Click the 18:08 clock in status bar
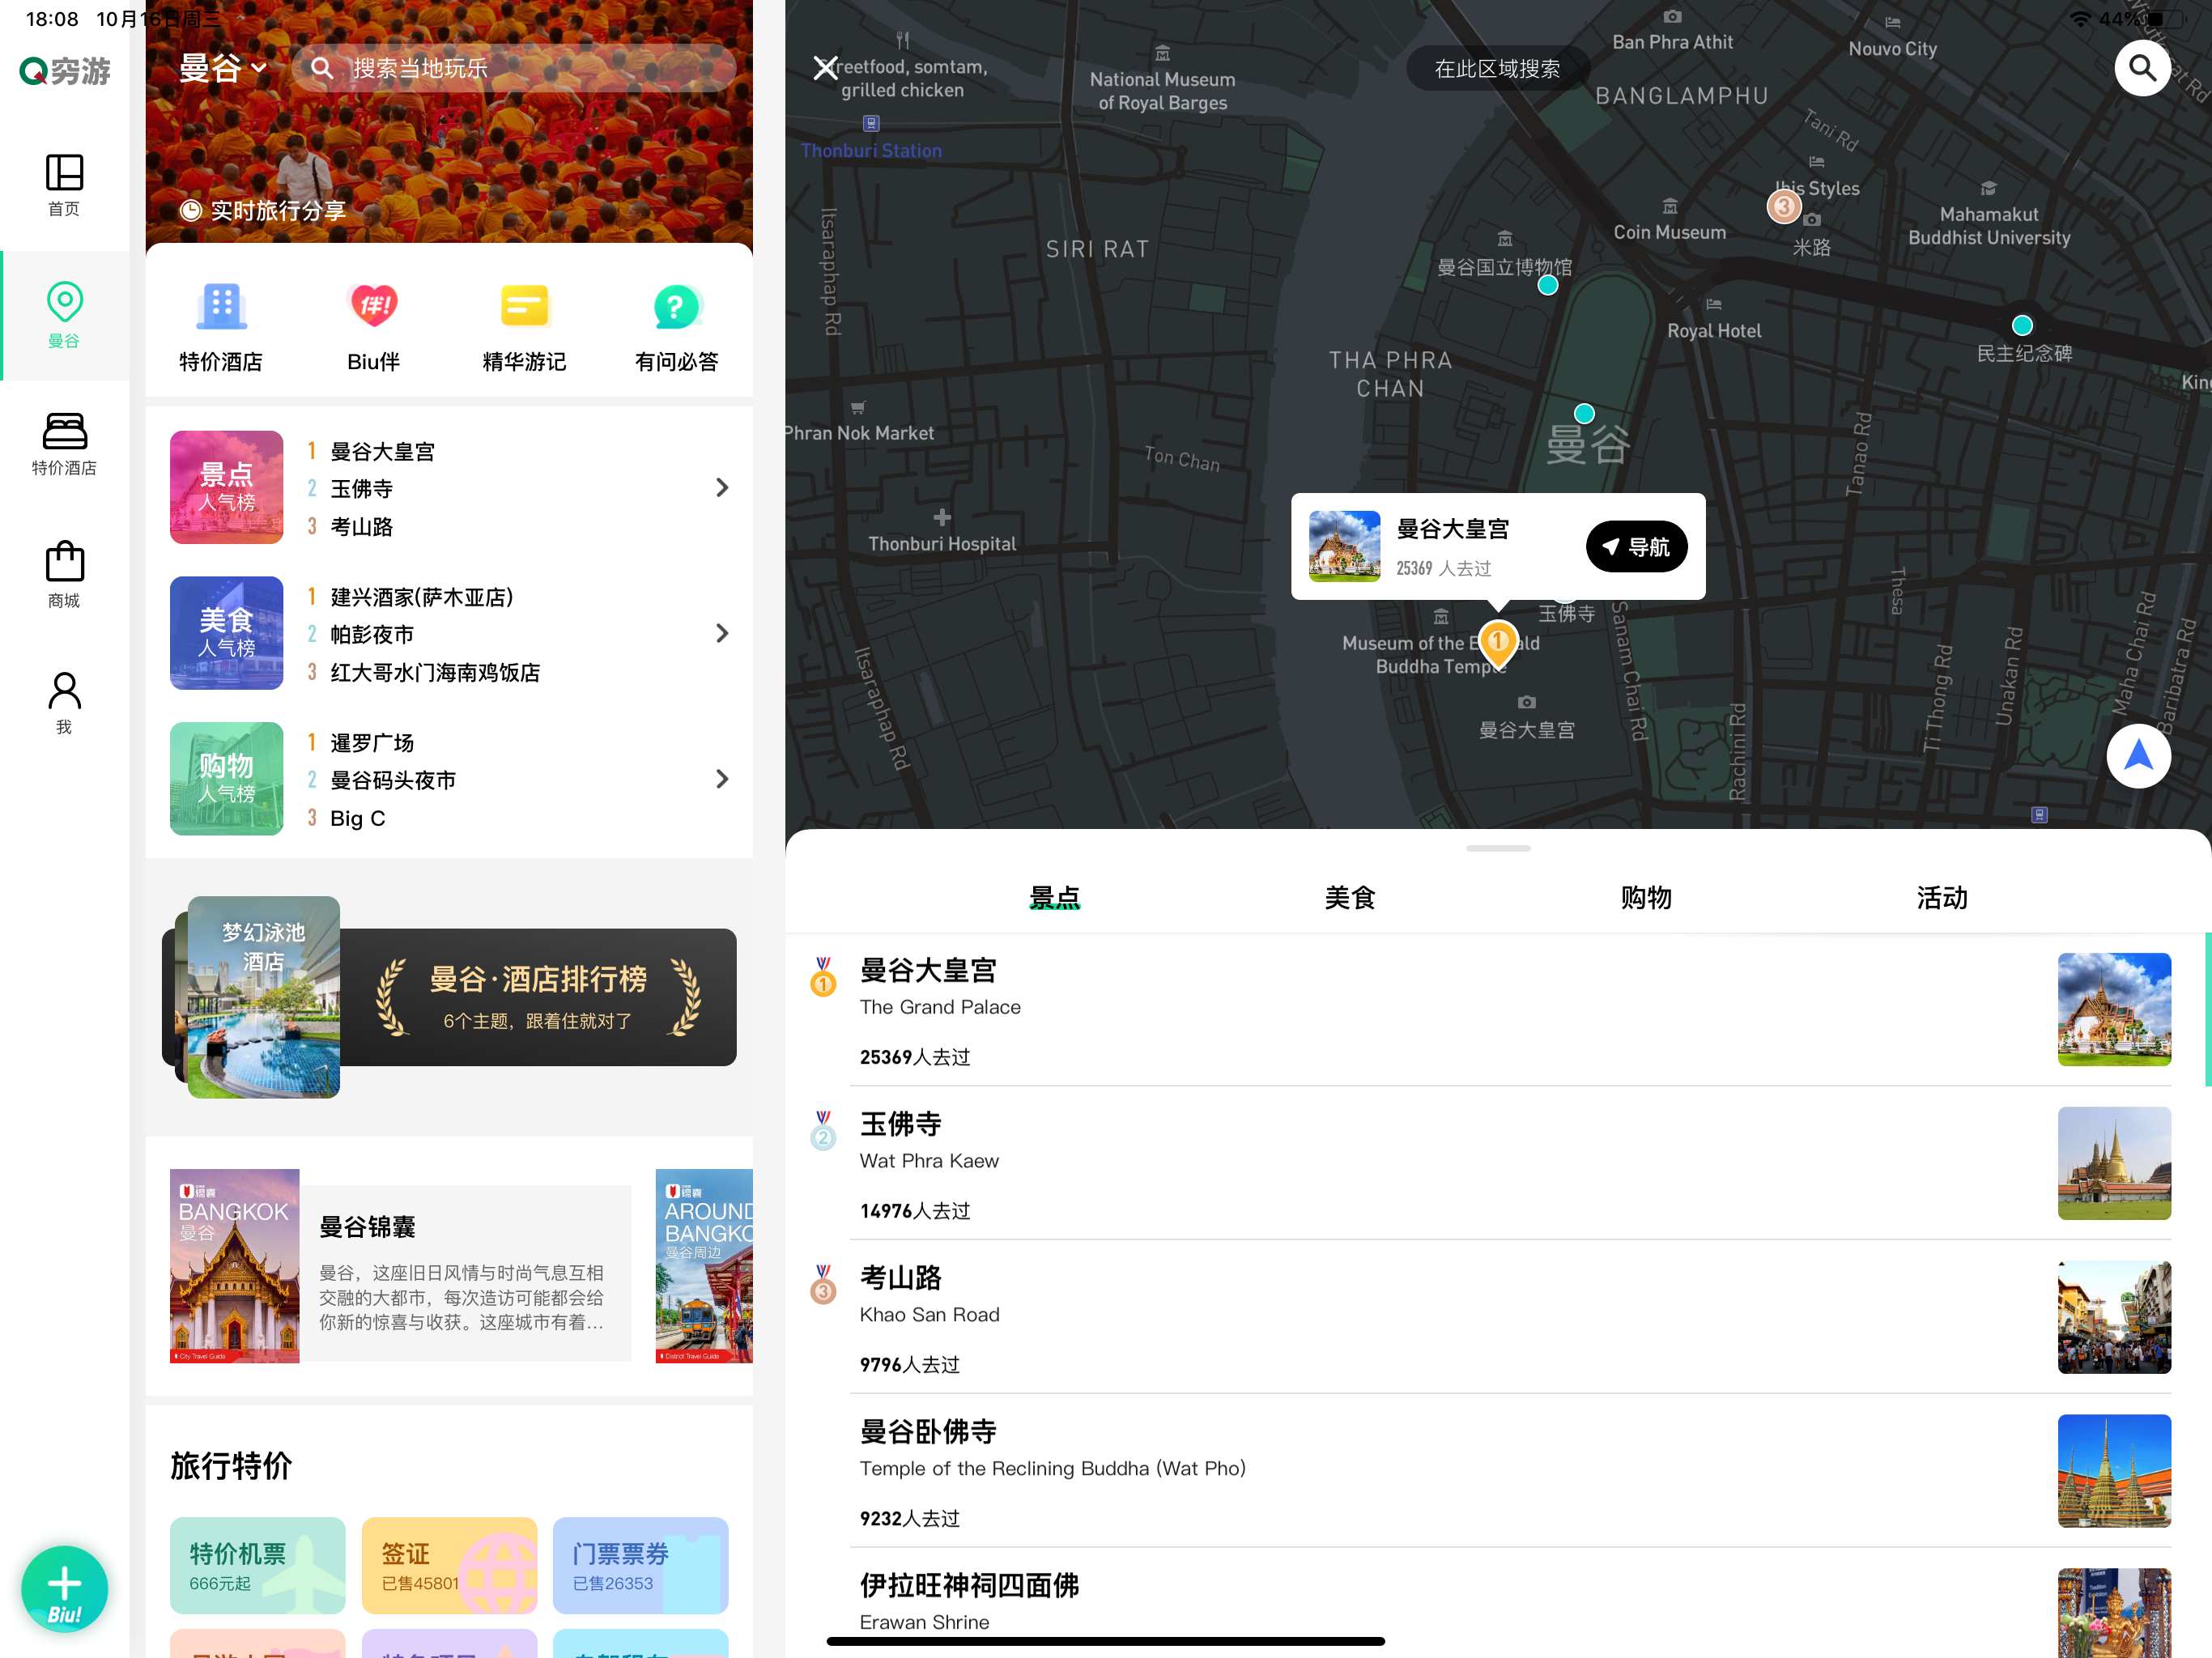2212x1658 pixels. 52,19
